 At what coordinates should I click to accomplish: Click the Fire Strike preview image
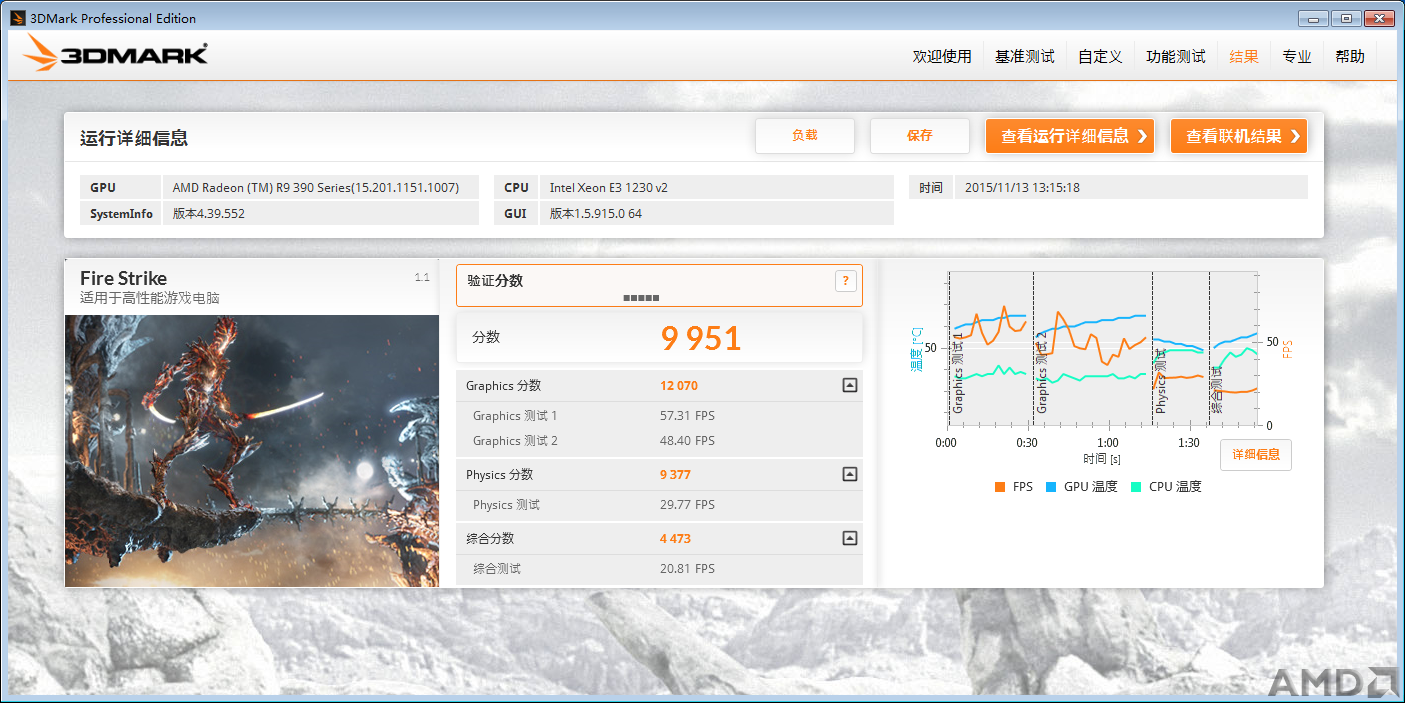coord(252,451)
